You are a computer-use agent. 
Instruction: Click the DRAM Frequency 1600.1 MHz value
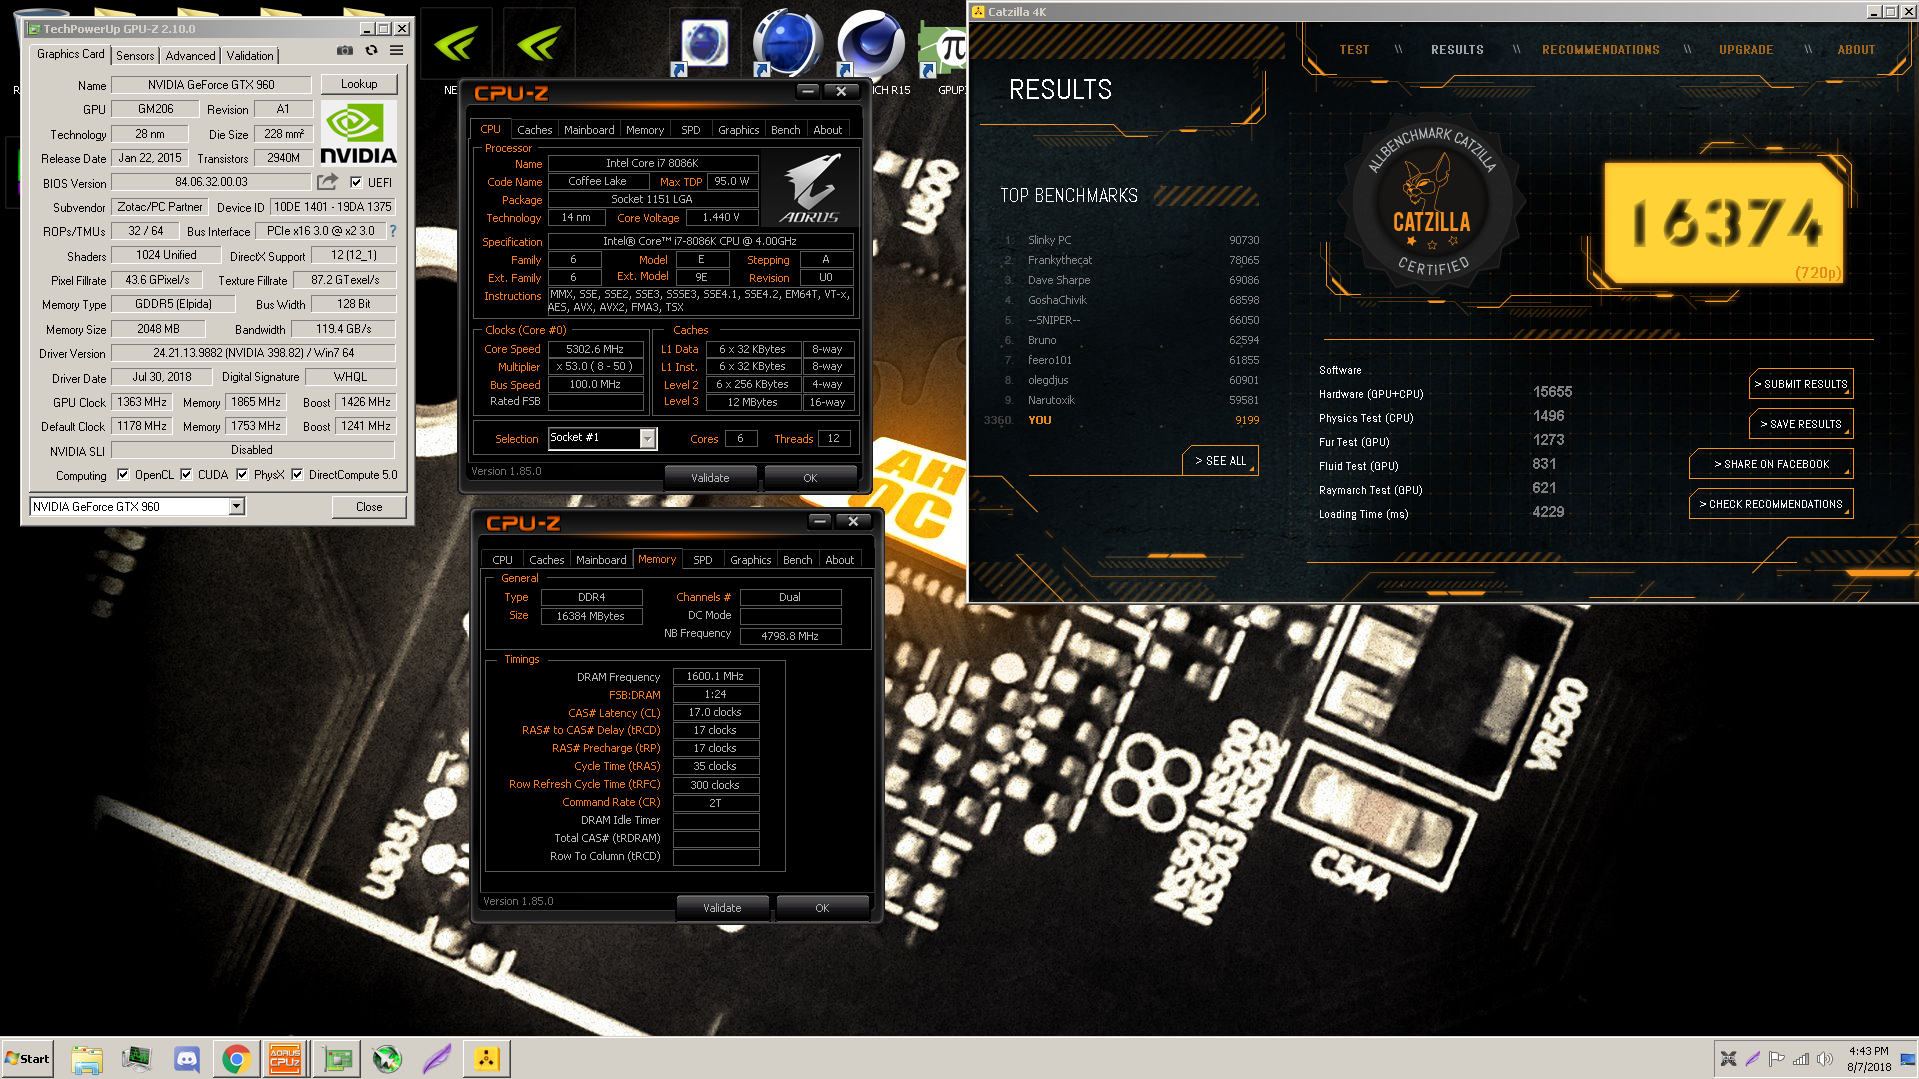[x=715, y=677]
